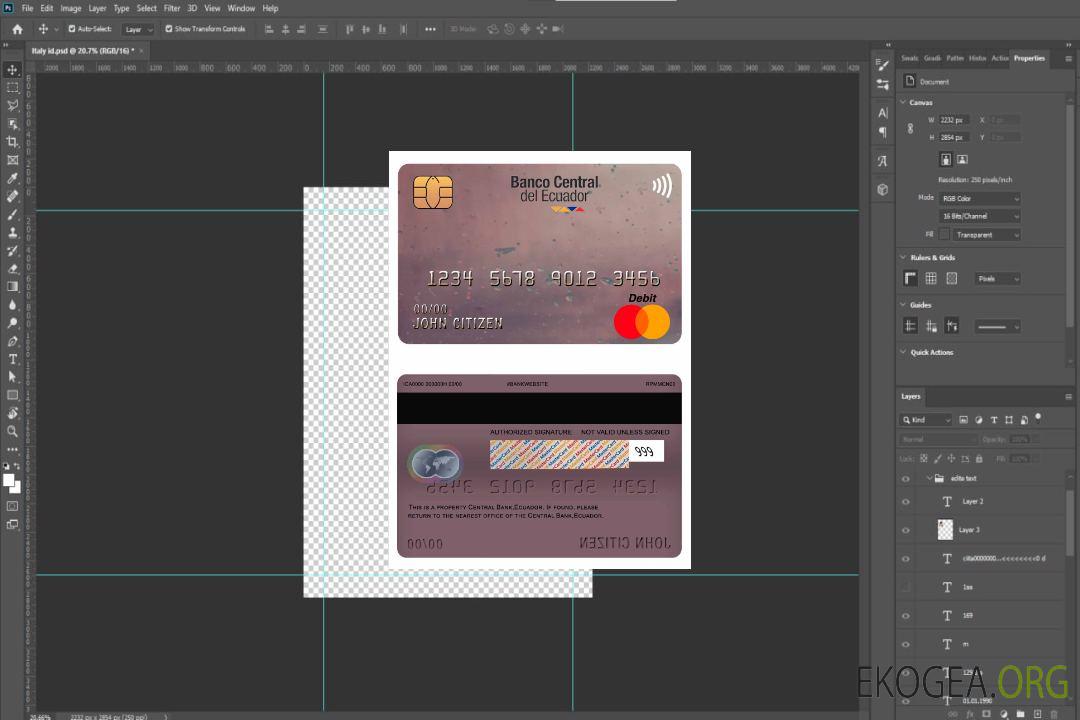The height and width of the screenshot is (720, 1080).
Task: Filter layers by type layers (T icon)
Action: (994, 420)
